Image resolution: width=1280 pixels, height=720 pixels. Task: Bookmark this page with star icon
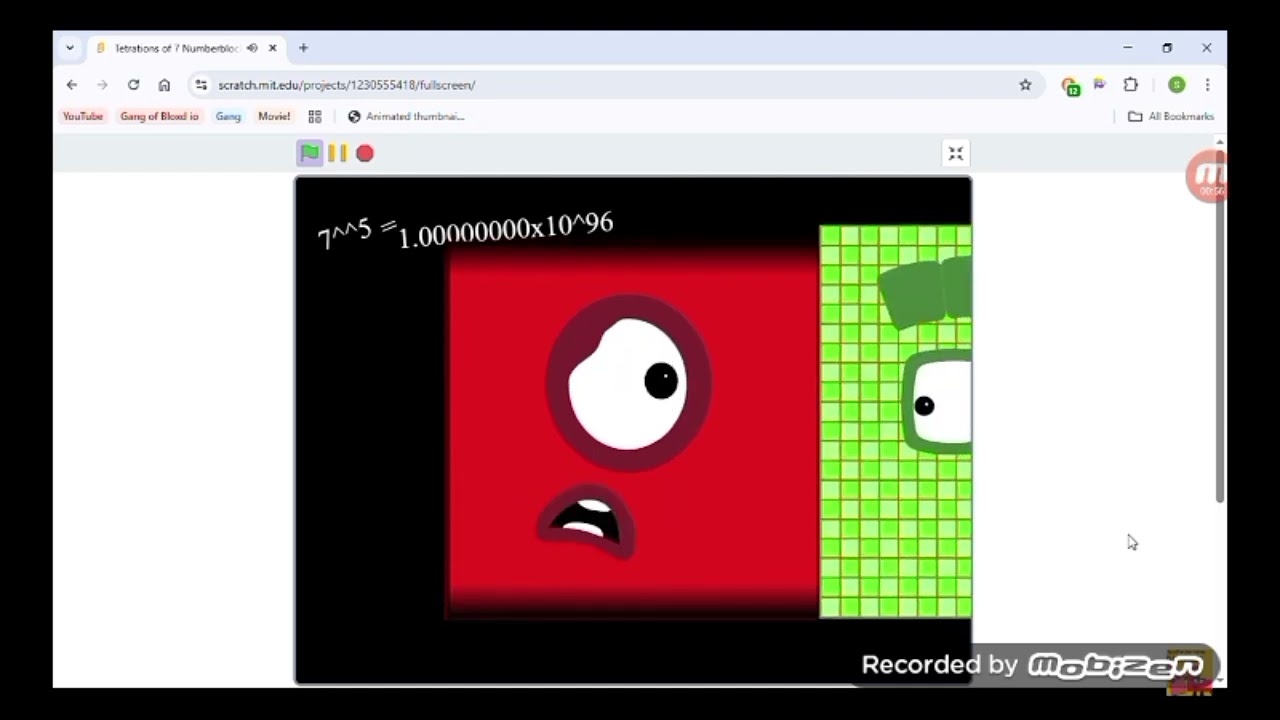pos(1025,85)
